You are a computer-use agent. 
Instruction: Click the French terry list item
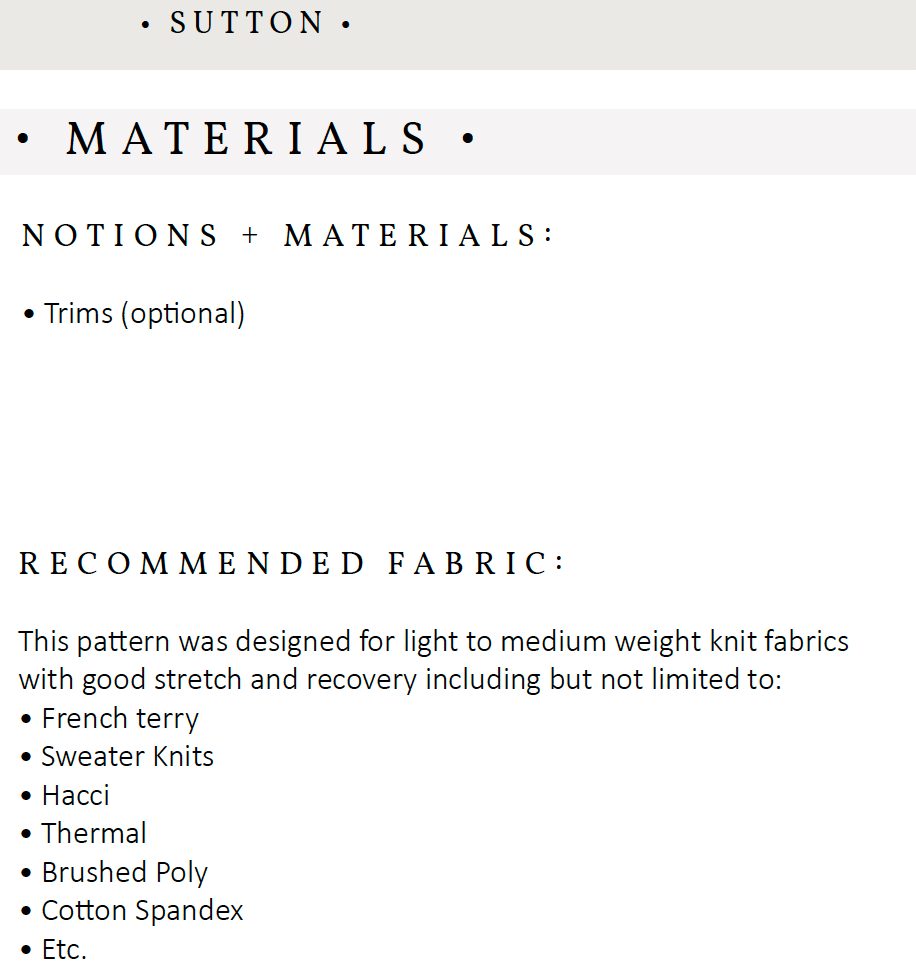pos(120,719)
